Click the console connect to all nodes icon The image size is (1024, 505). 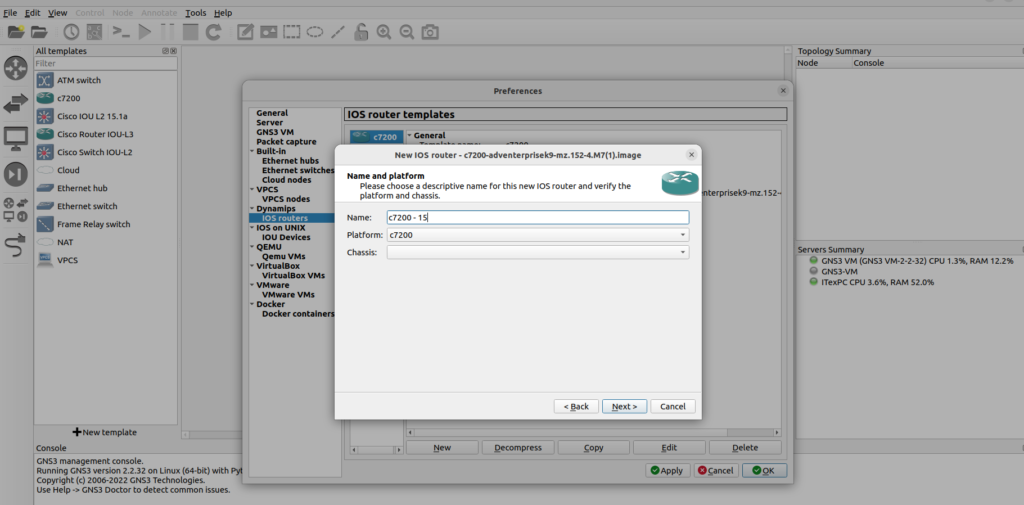121,32
